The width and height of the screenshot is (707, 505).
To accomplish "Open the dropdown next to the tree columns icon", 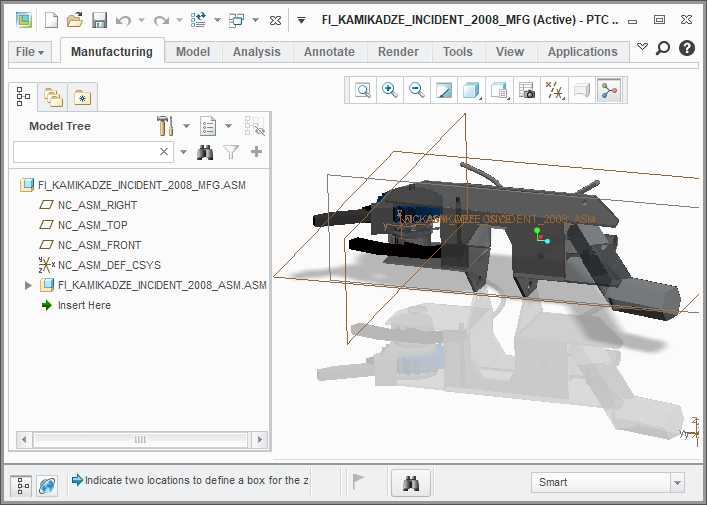I will pos(229,126).
